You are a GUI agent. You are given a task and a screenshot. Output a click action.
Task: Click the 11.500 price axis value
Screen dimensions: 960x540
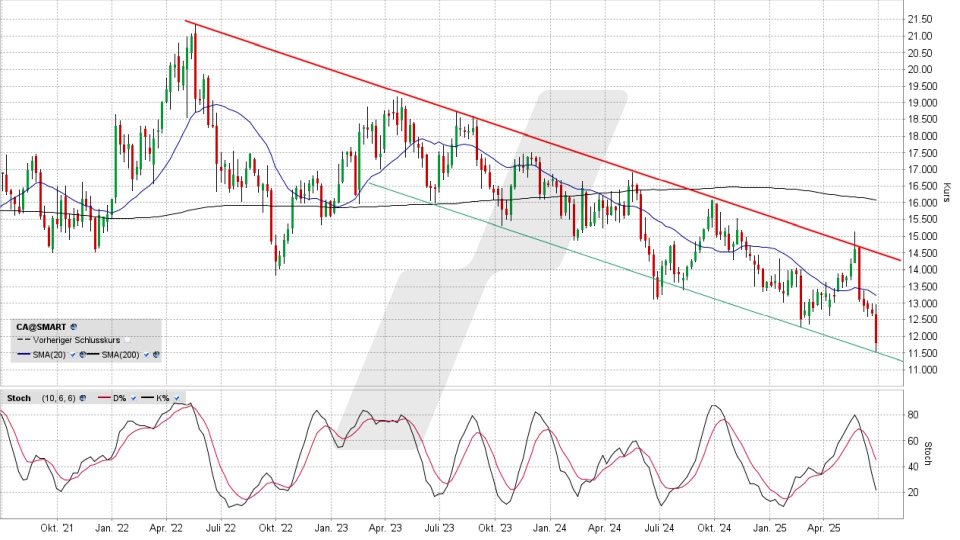pyautogui.click(x=922, y=353)
